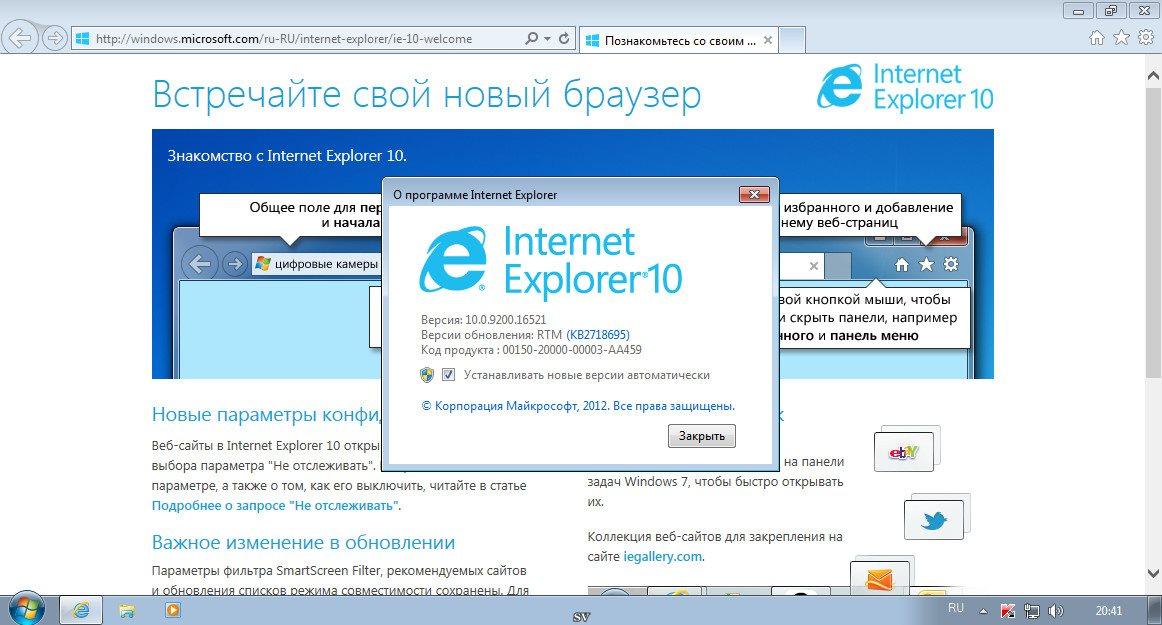This screenshot has width=1162, height=625.
Task: Open the Home page icon
Action: 1097,38
